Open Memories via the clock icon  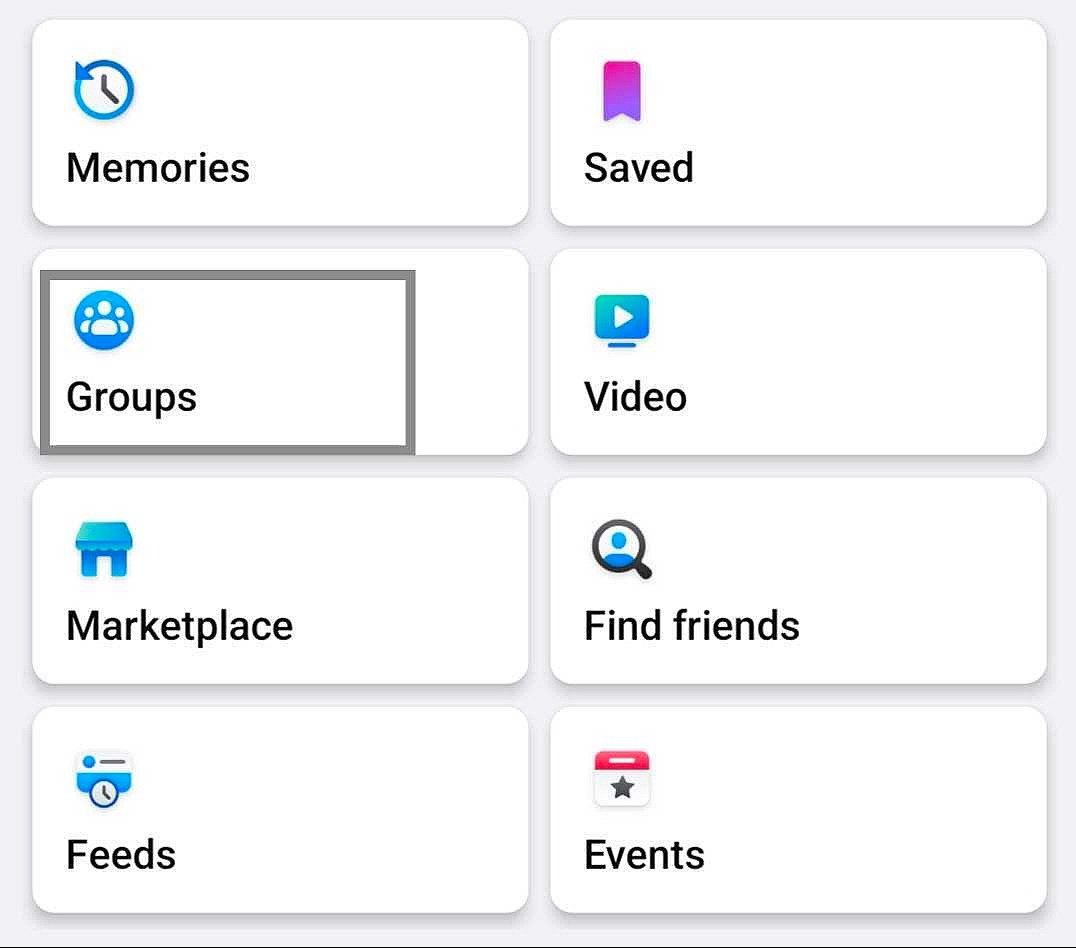point(103,88)
